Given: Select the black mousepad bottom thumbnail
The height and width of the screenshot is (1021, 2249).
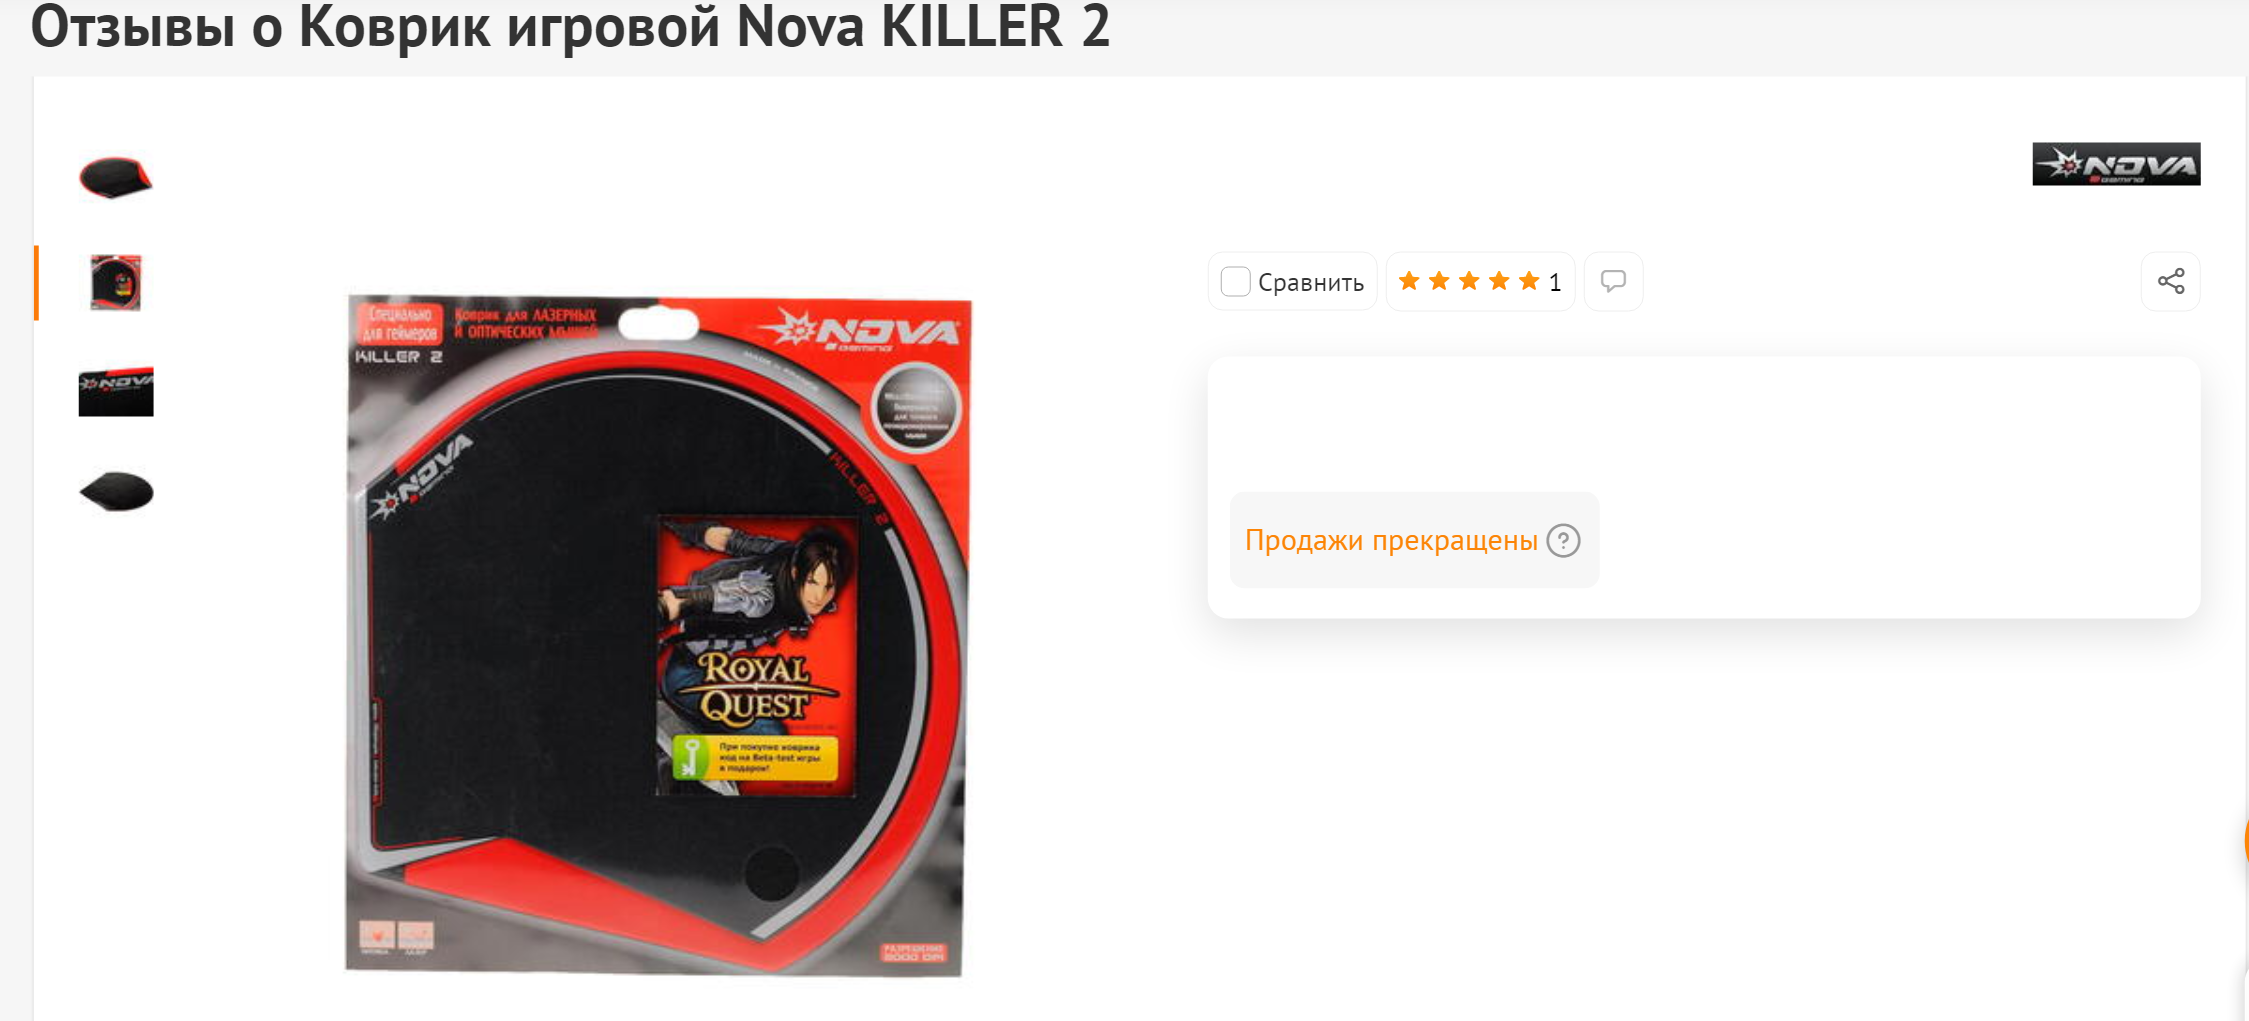Looking at the screenshot, I should point(116,492).
